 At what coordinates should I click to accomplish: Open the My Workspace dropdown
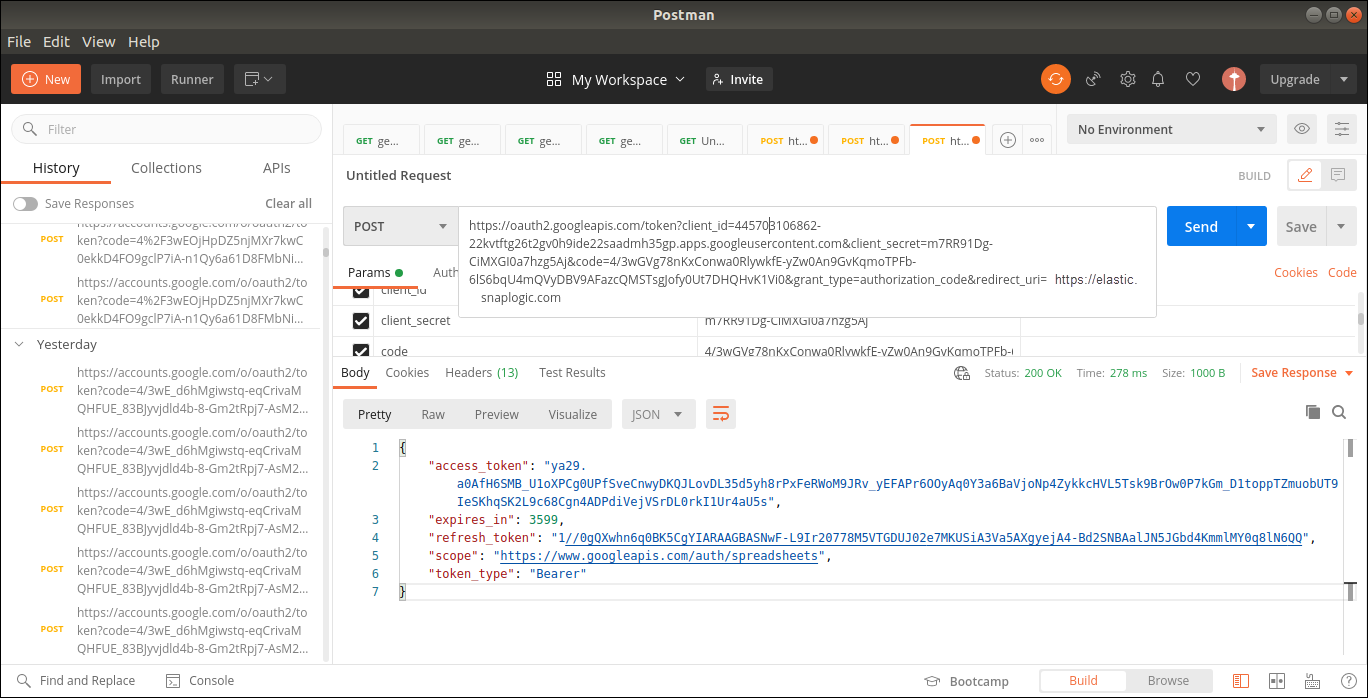(x=616, y=79)
